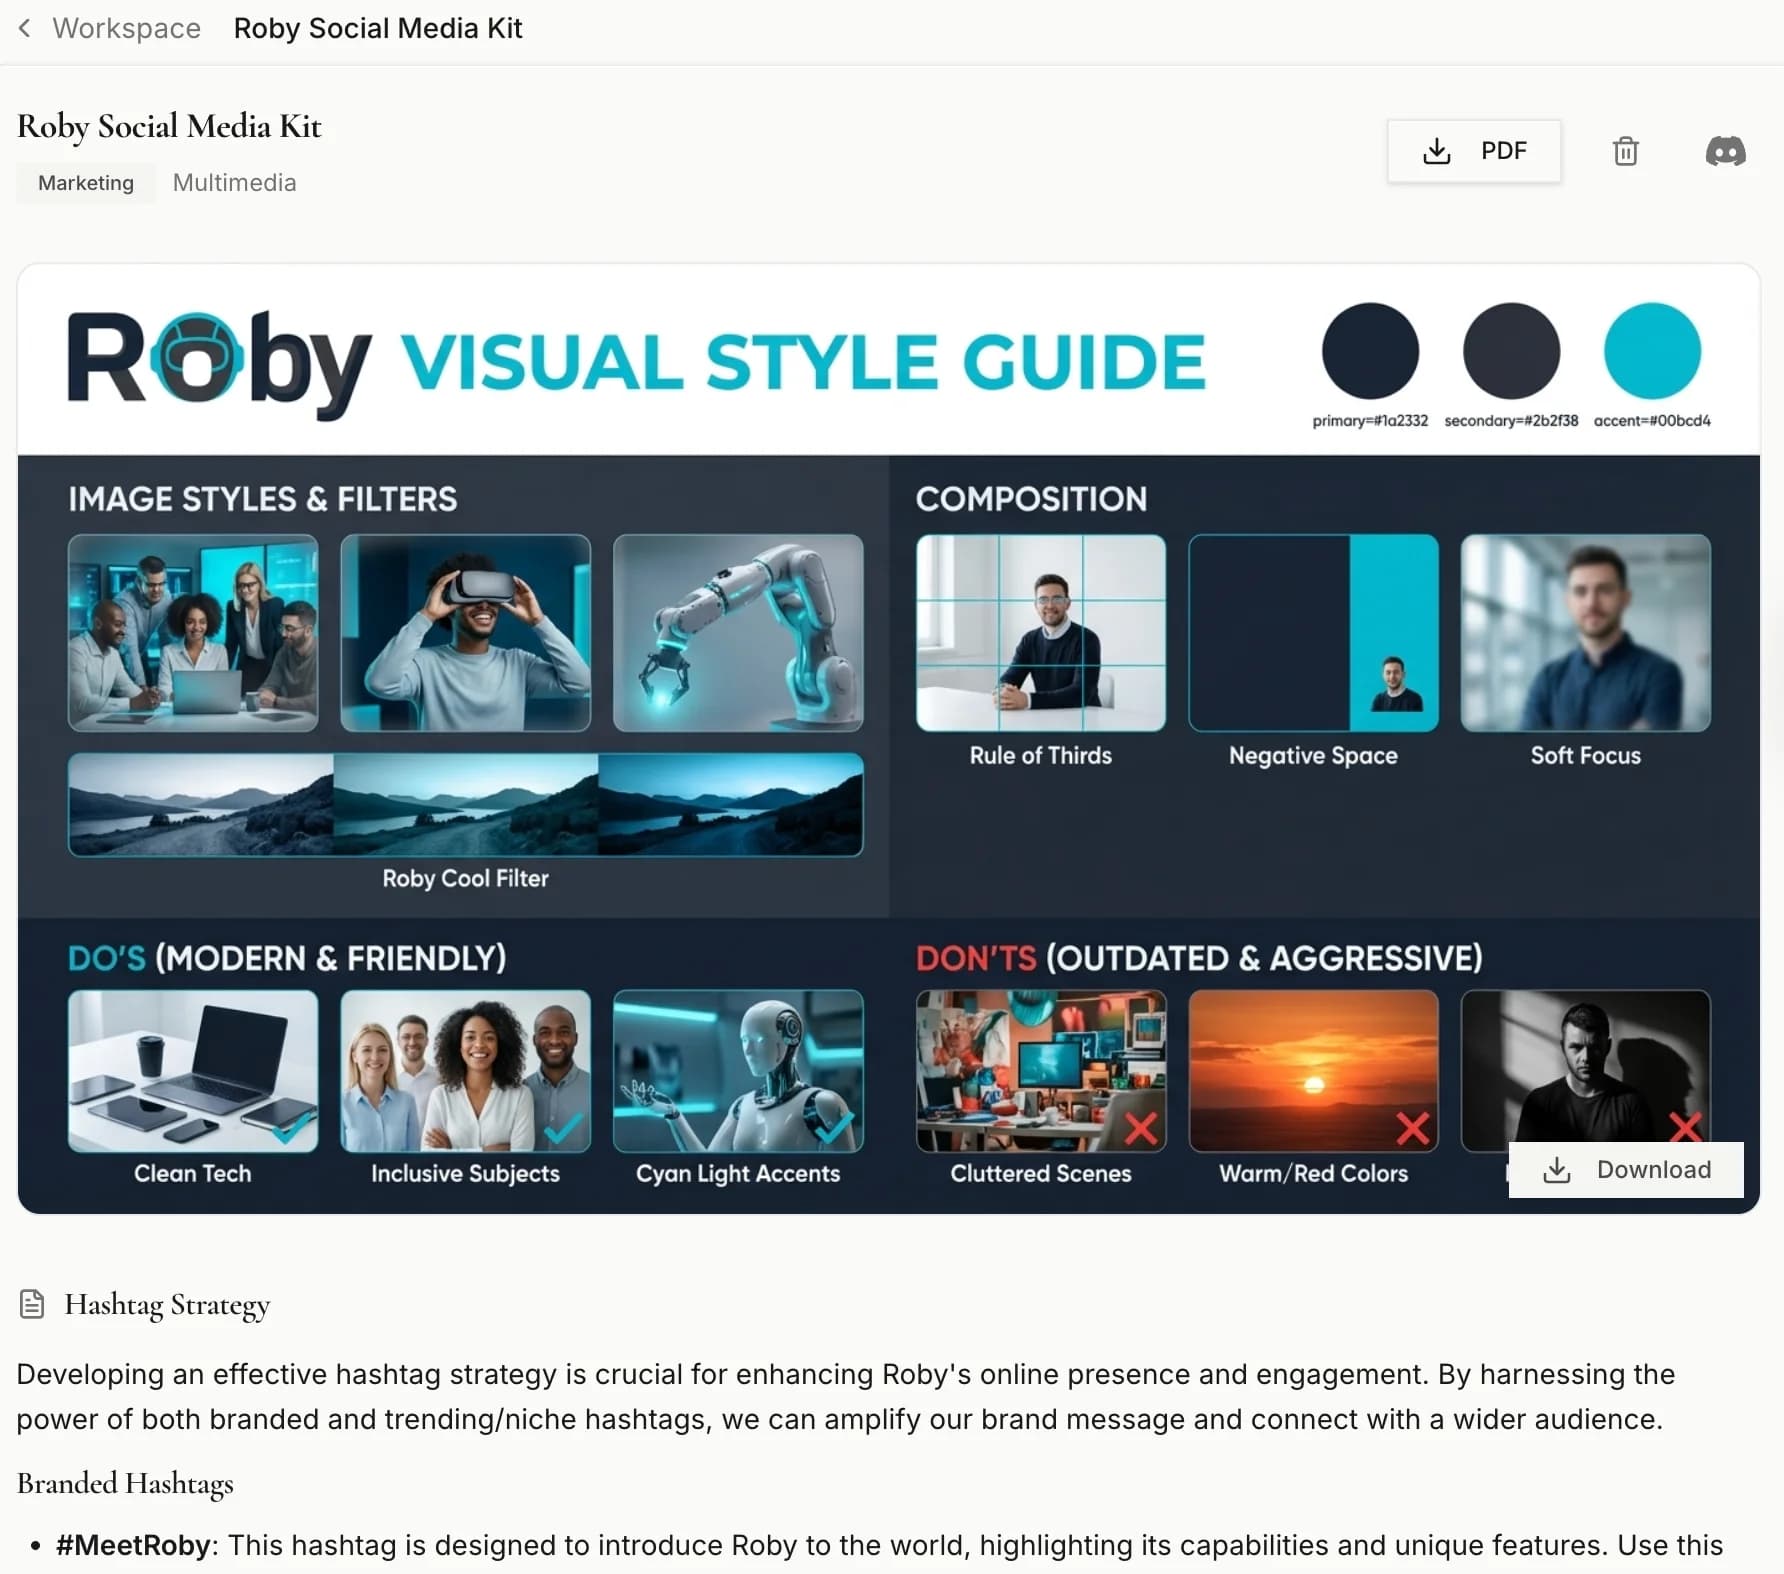Click the Hashtag Strategy section heading
This screenshot has height=1574, width=1784.
click(x=167, y=1304)
